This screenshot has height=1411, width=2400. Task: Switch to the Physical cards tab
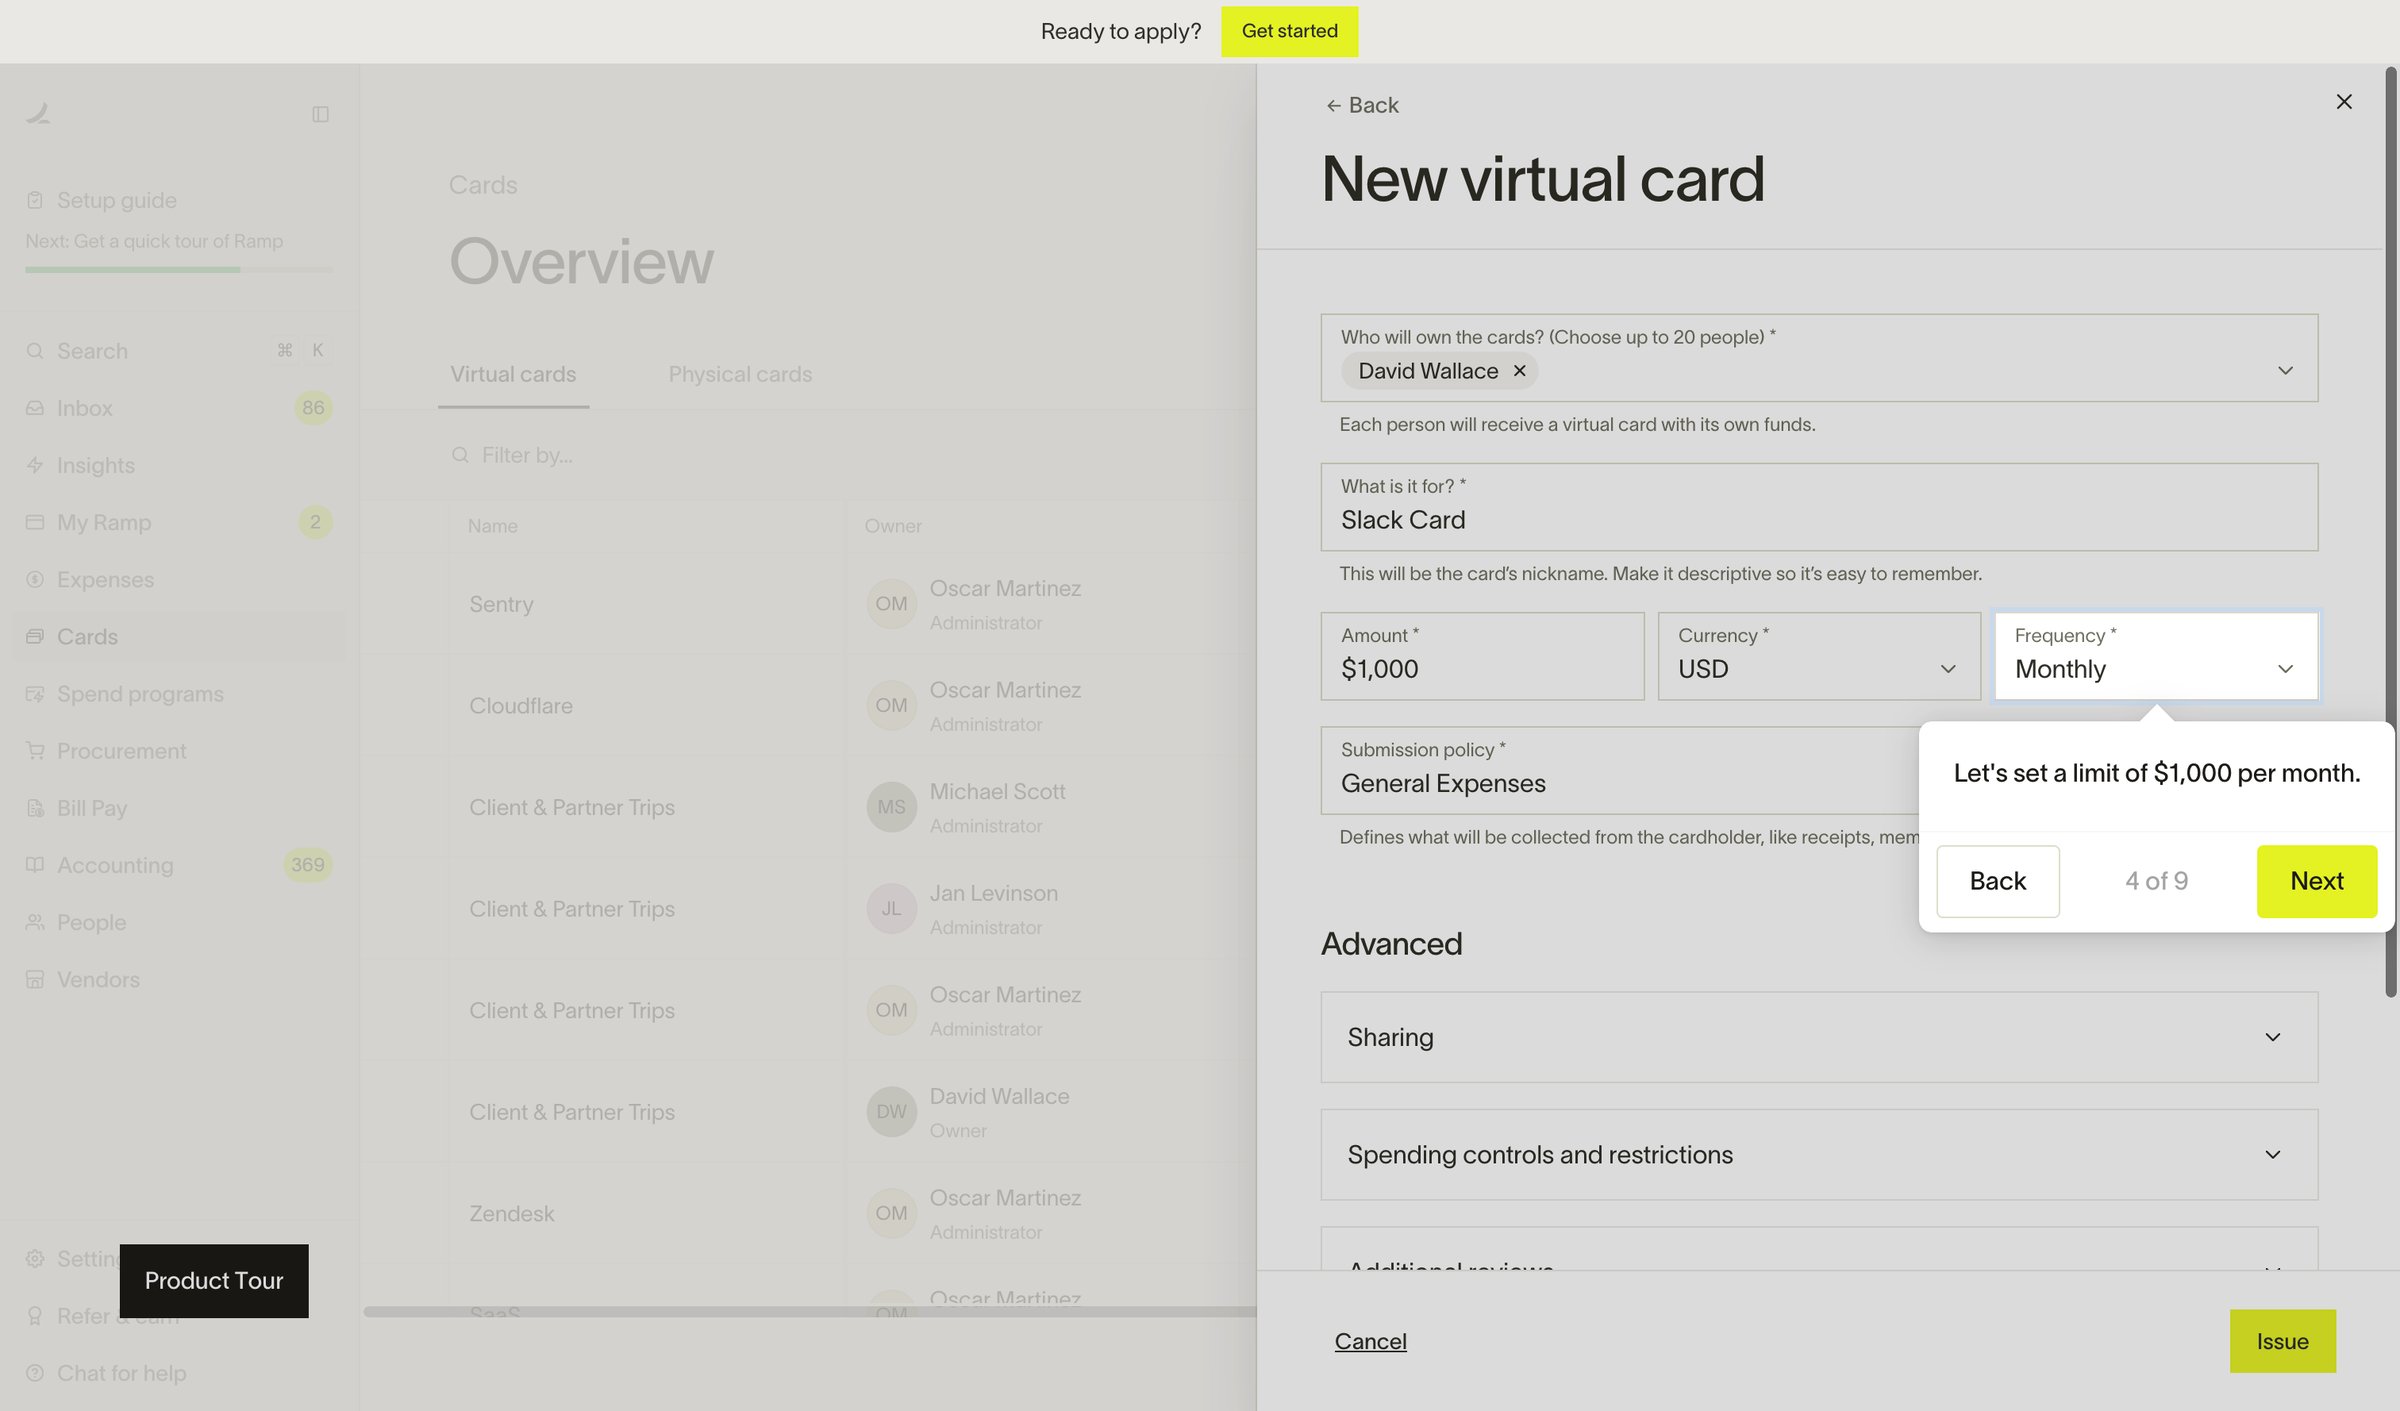pos(739,374)
